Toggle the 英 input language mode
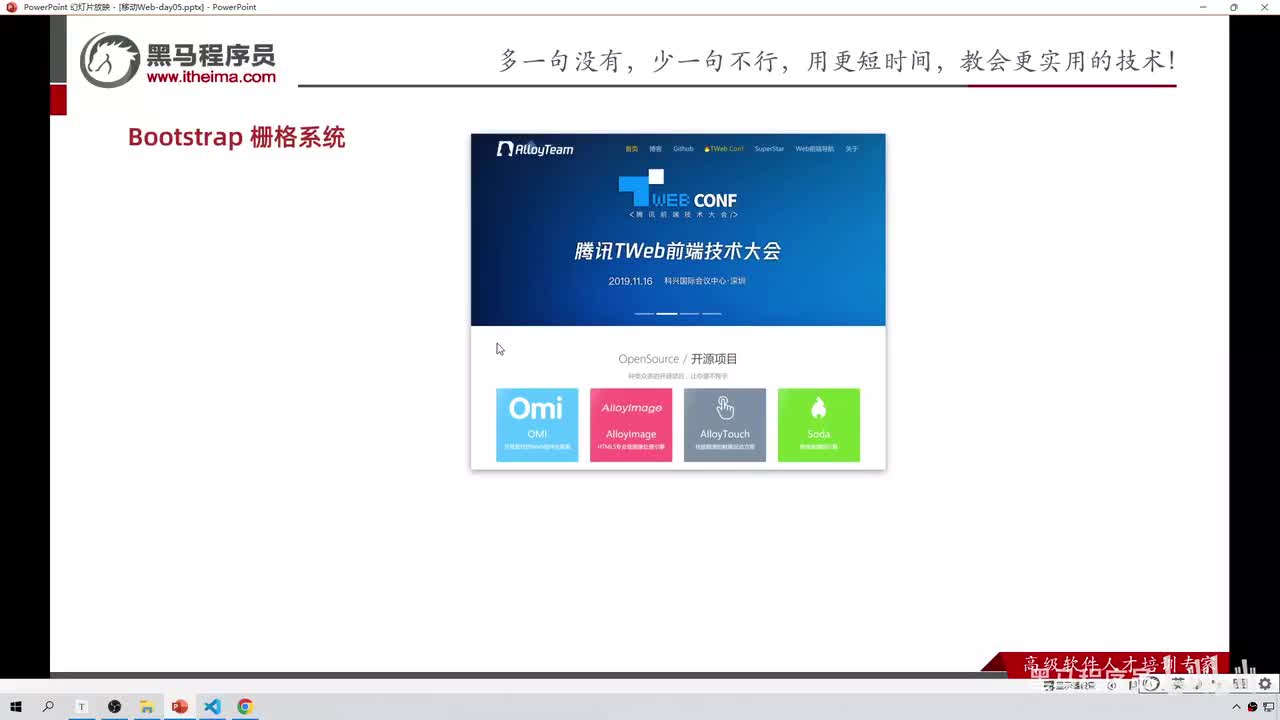Viewport: 1280px width, 720px height. point(1178,684)
